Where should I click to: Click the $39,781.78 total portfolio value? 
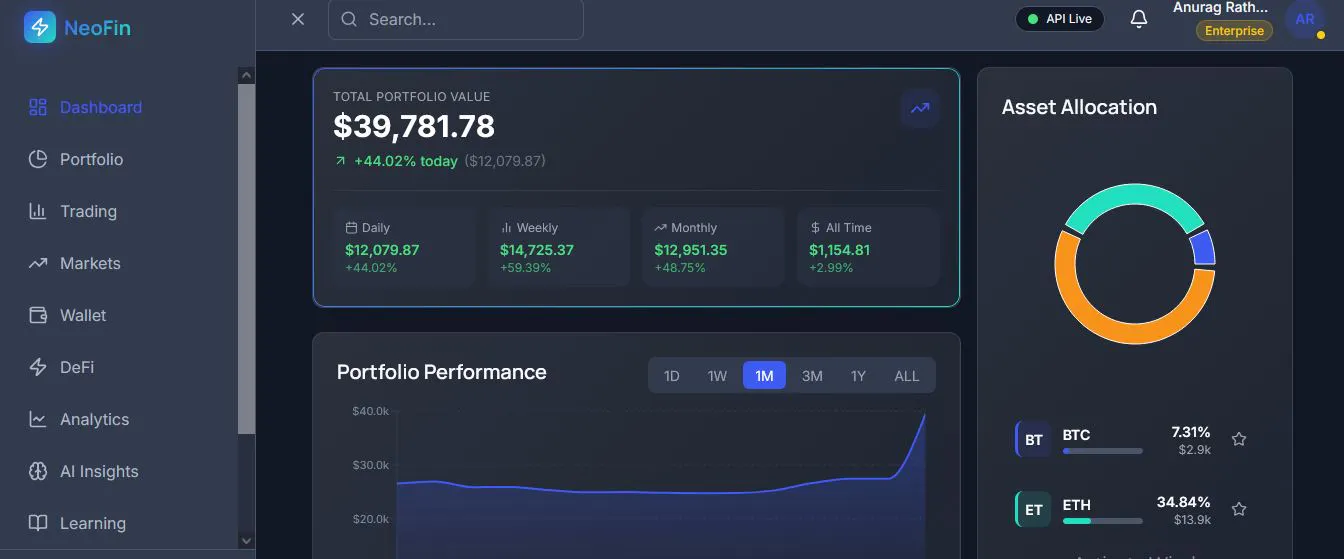pos(414,126)
